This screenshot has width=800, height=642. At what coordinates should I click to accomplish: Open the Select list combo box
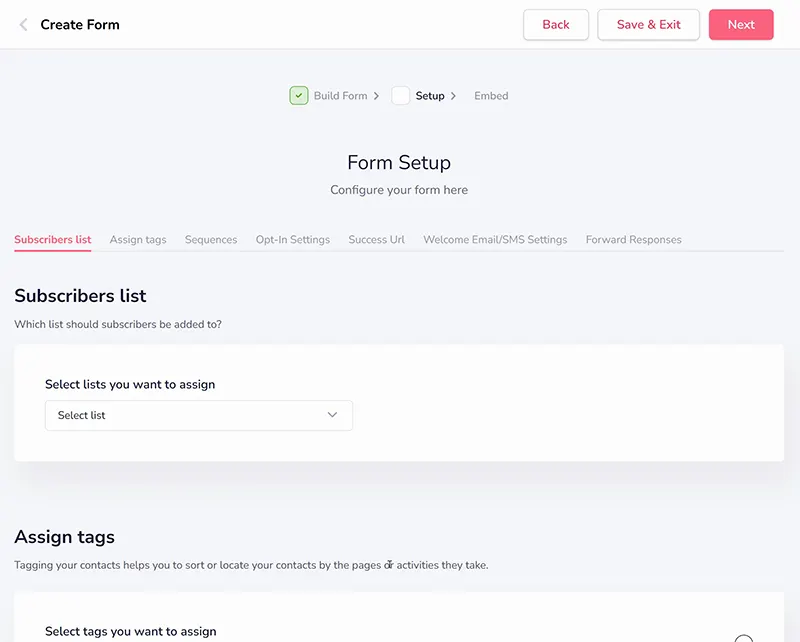click(x=198, y=415)
